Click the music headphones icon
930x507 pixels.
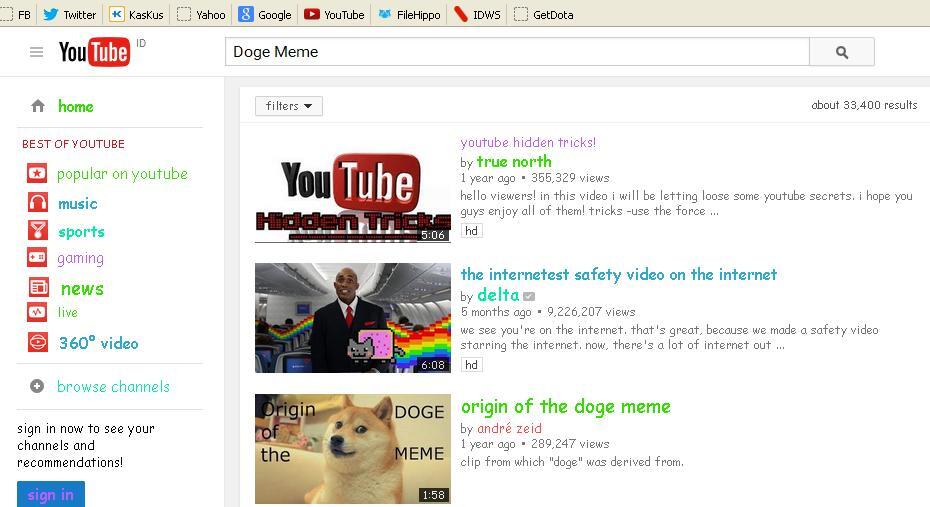[x=37, y=203]
